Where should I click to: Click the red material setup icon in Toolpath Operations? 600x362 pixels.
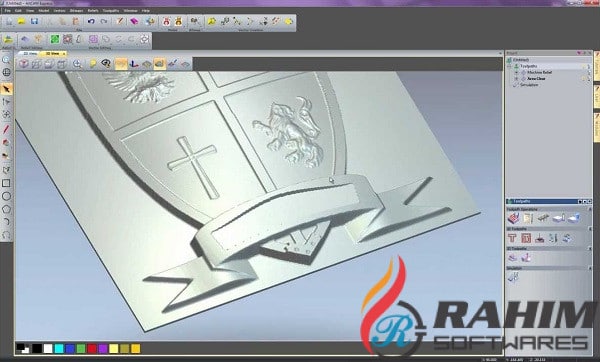click(514, 219)
